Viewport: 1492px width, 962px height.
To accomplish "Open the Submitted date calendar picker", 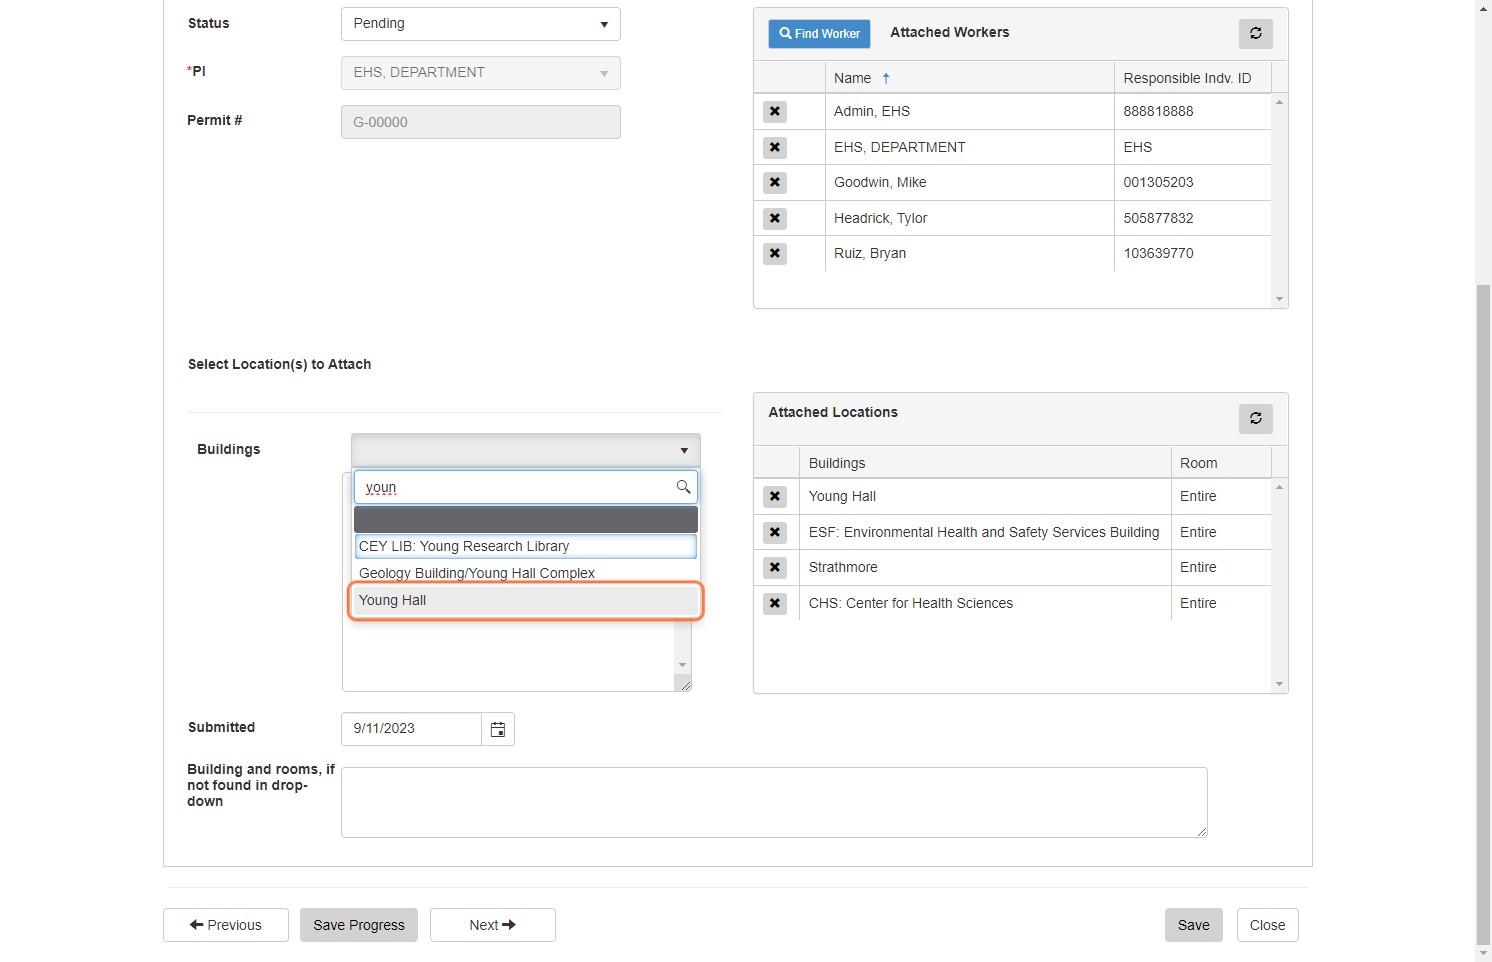I will (x=498, y=729).
